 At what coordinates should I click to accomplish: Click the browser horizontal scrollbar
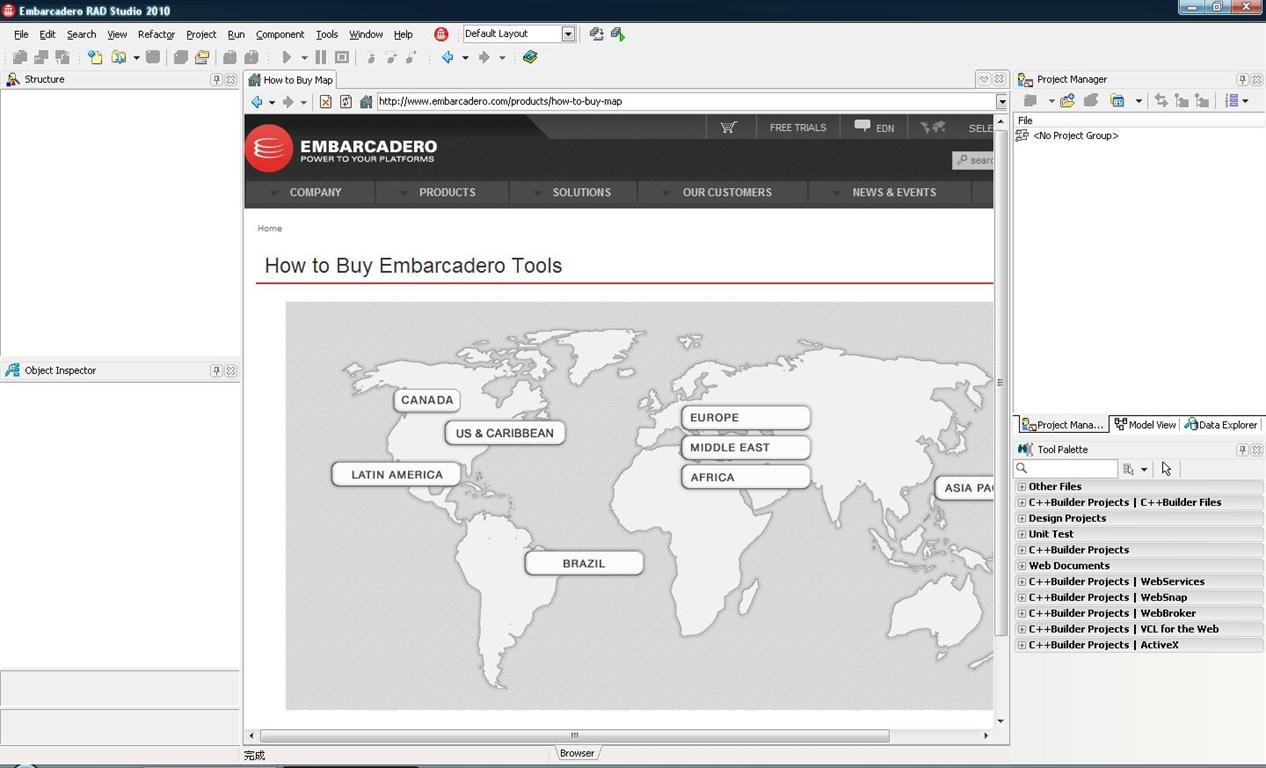click(x=574, y=736)
